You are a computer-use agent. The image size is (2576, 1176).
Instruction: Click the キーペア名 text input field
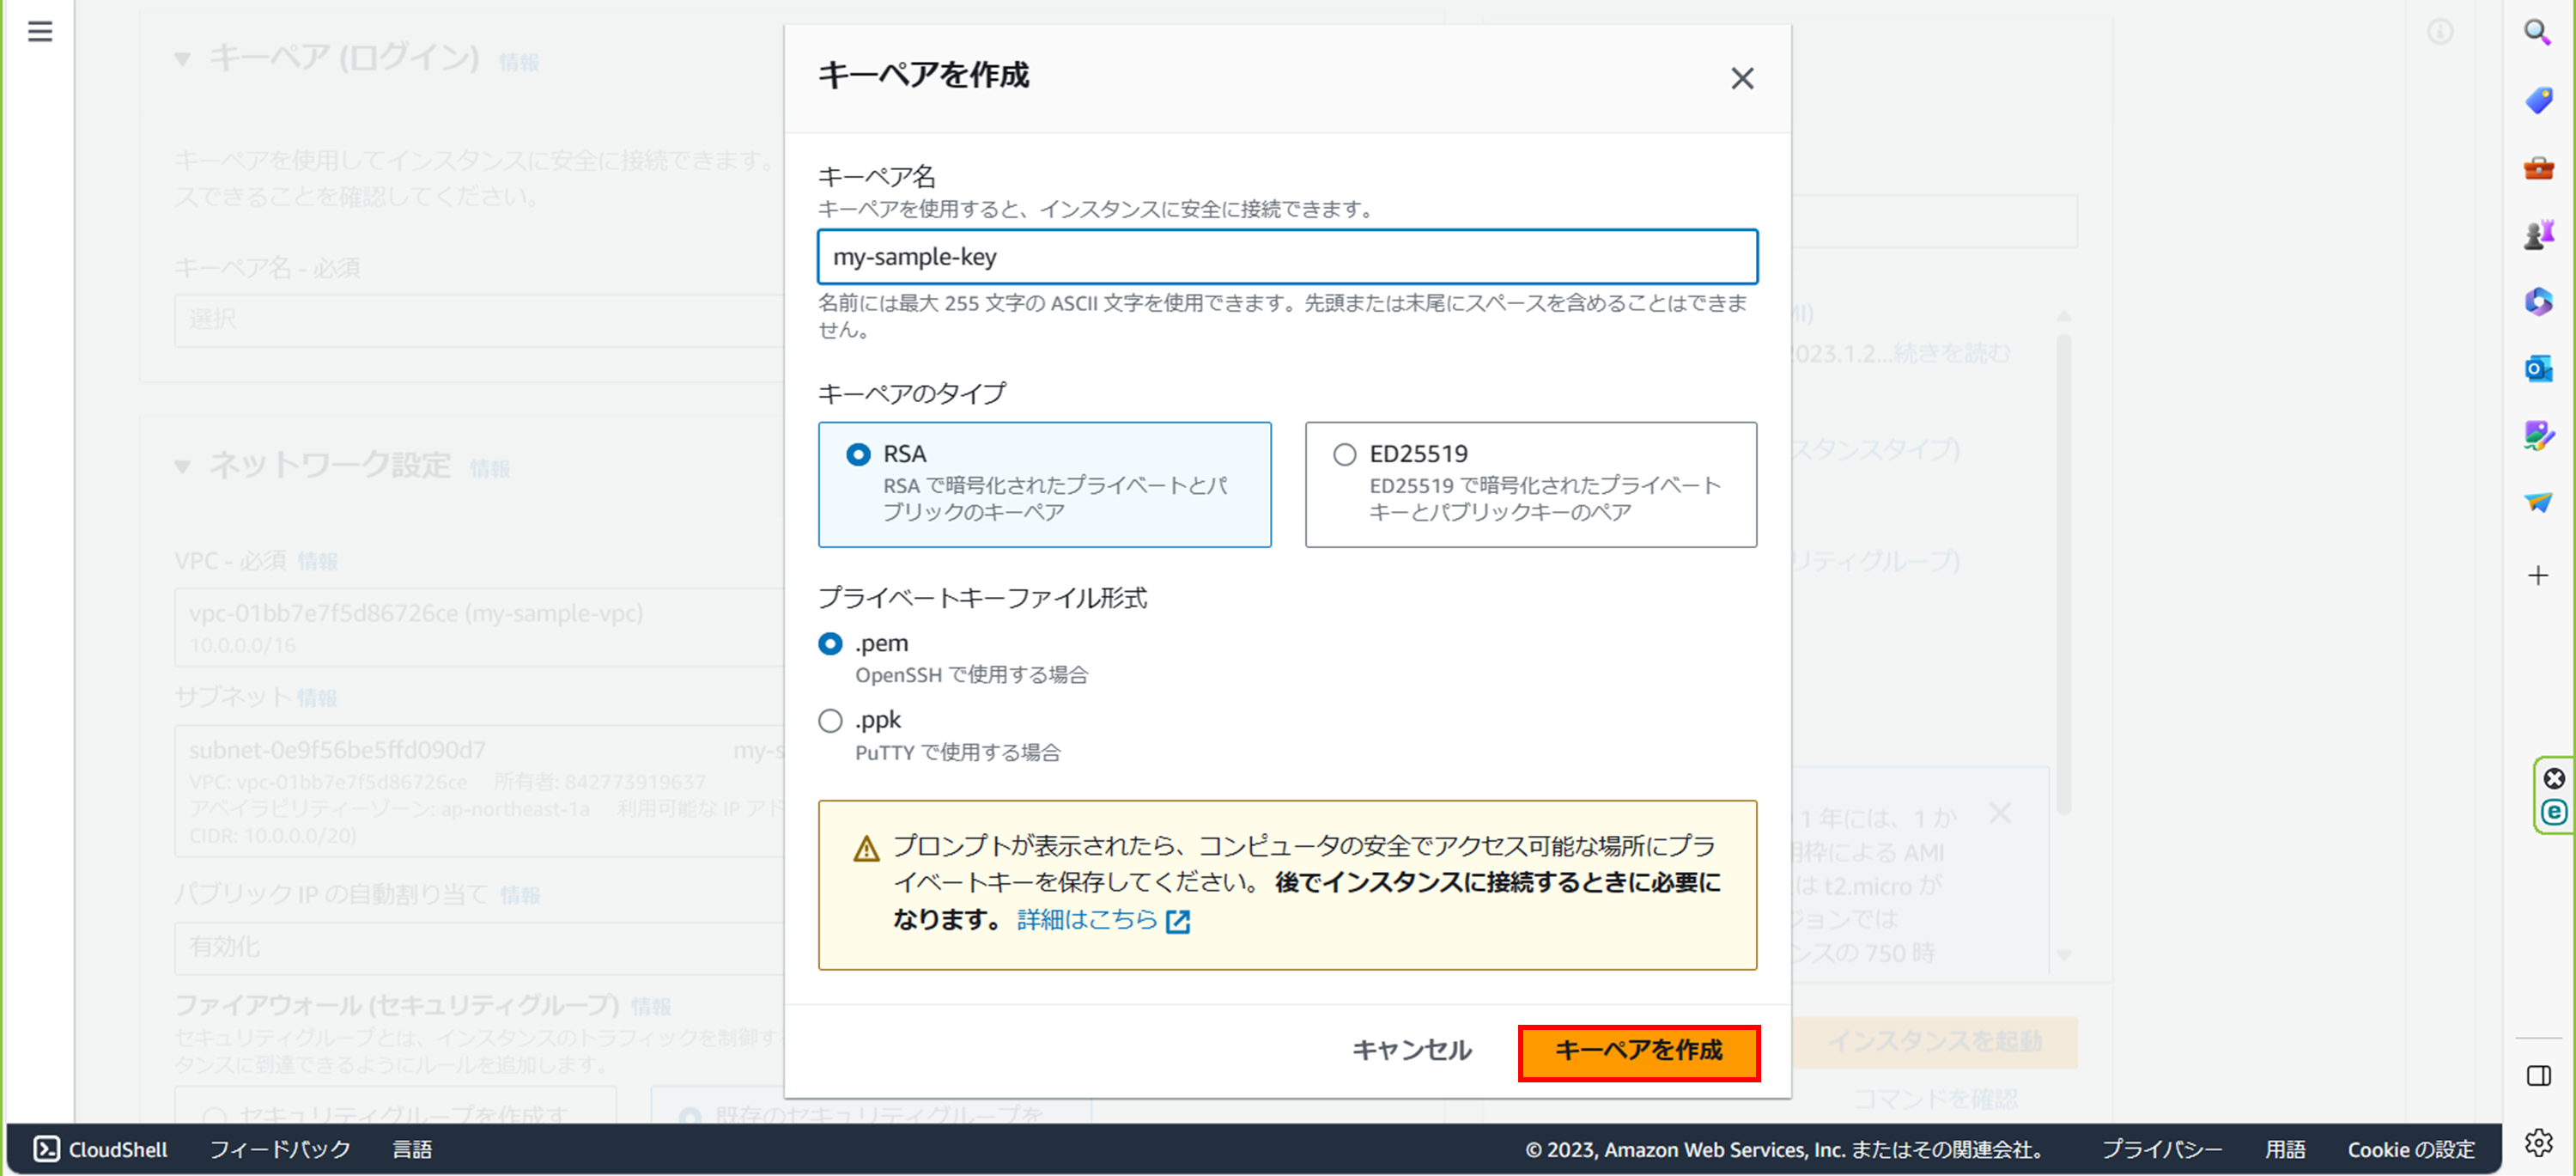pos(1286,257)
